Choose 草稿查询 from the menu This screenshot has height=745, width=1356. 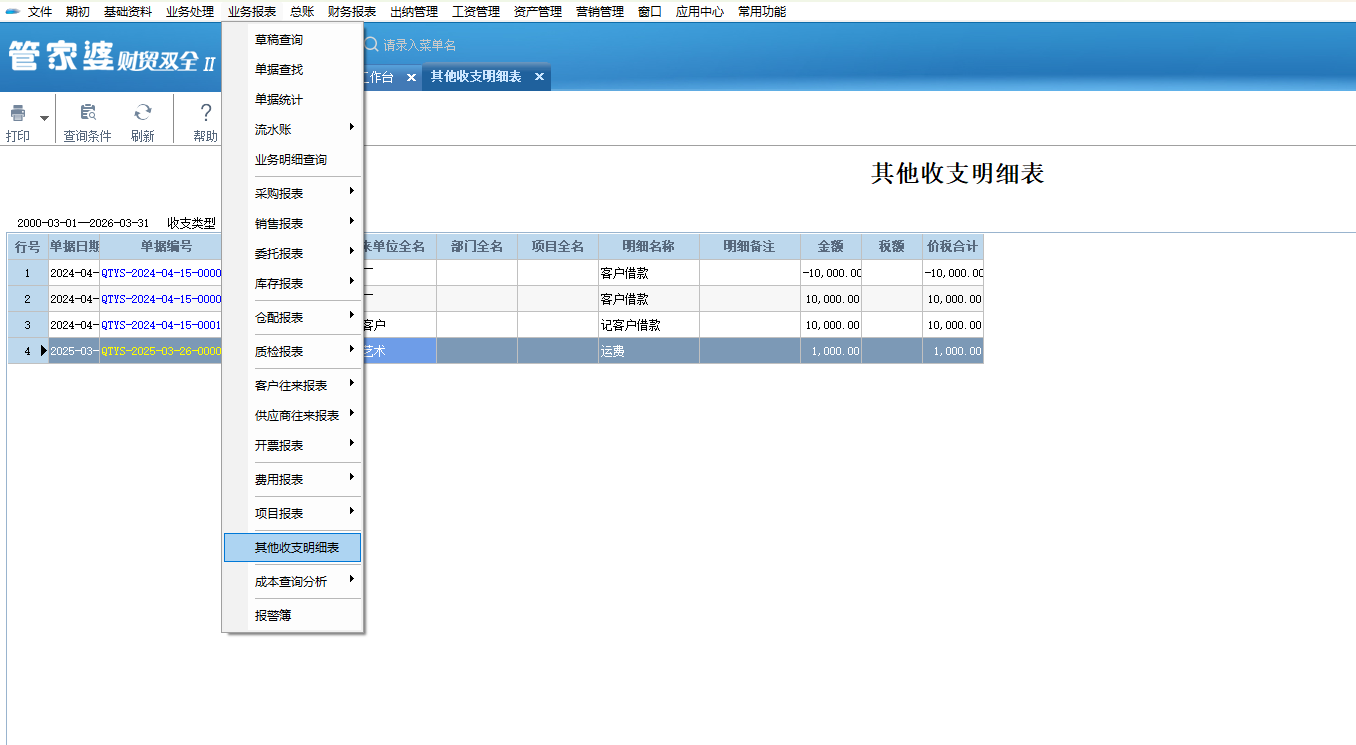tap(279, 40)
